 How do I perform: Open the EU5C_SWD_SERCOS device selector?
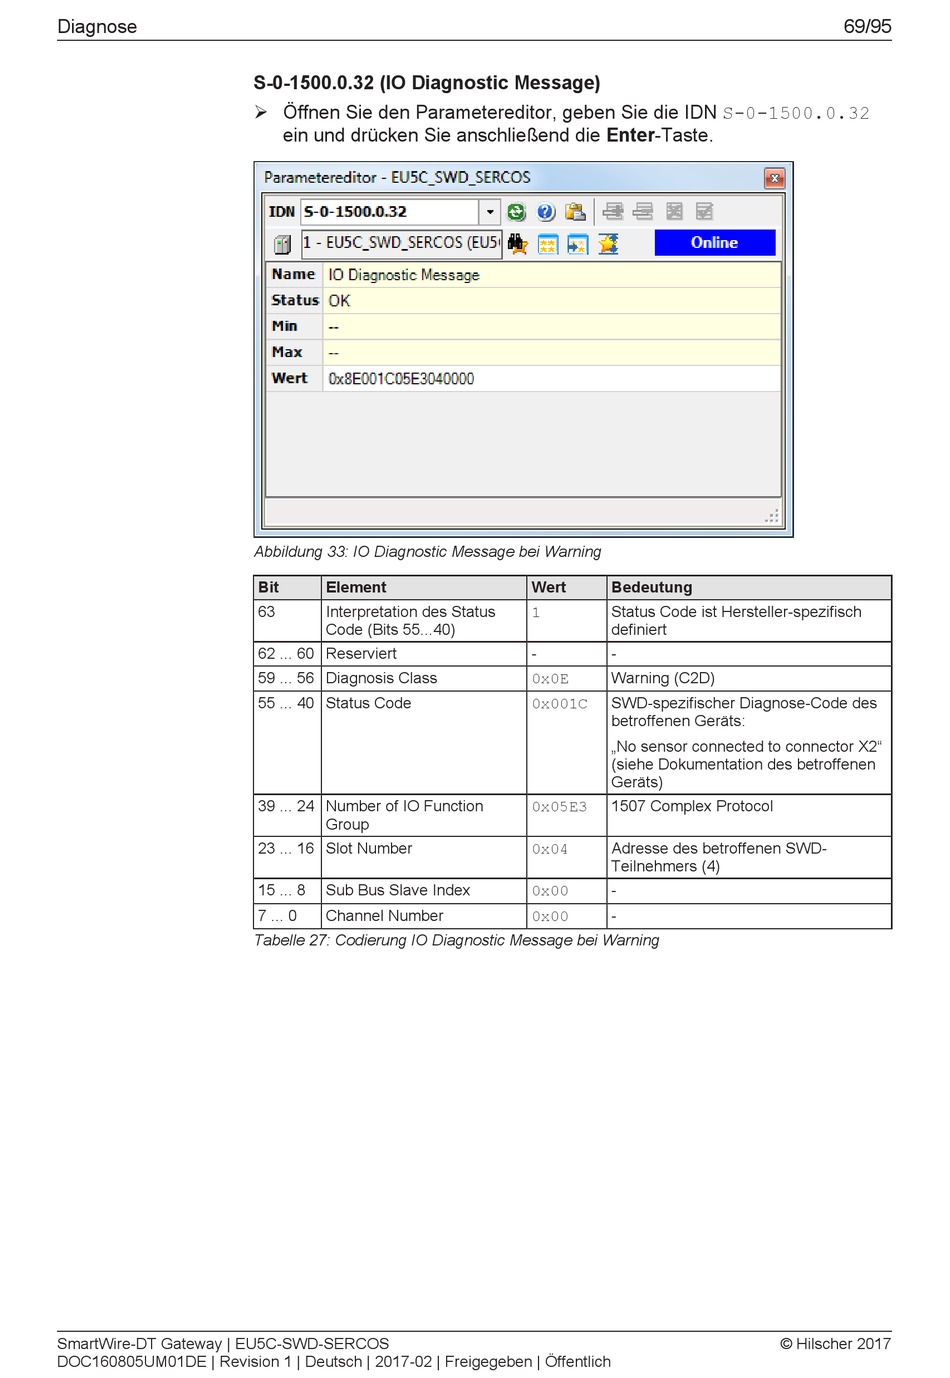pos(400,243)
